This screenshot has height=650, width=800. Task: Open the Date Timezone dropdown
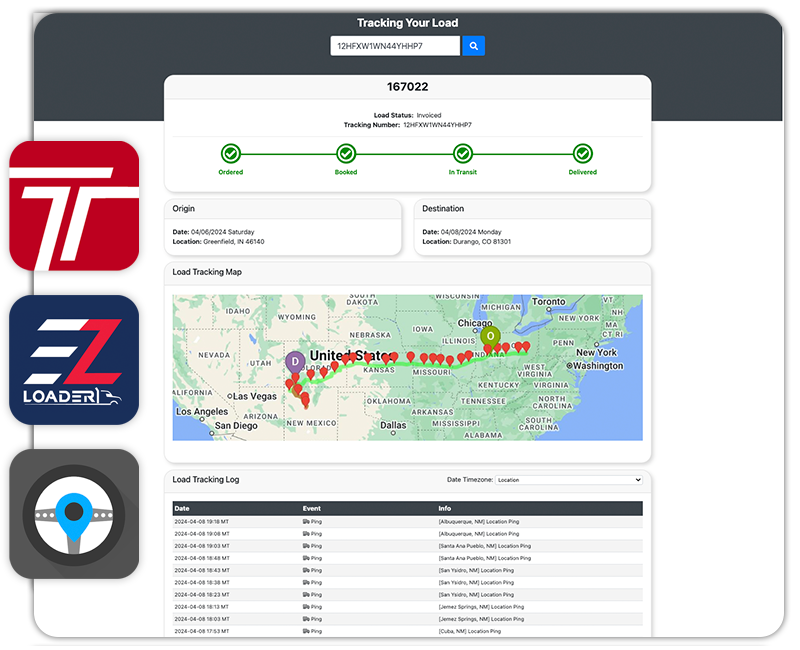coord(571,479)
